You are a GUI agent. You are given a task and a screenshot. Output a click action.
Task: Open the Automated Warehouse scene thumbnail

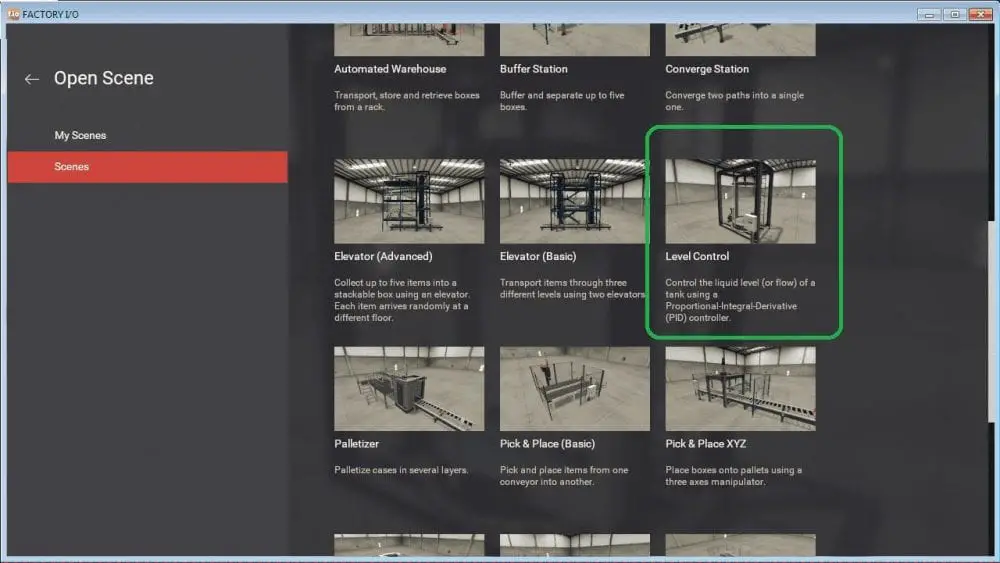[x=409, y=40]
